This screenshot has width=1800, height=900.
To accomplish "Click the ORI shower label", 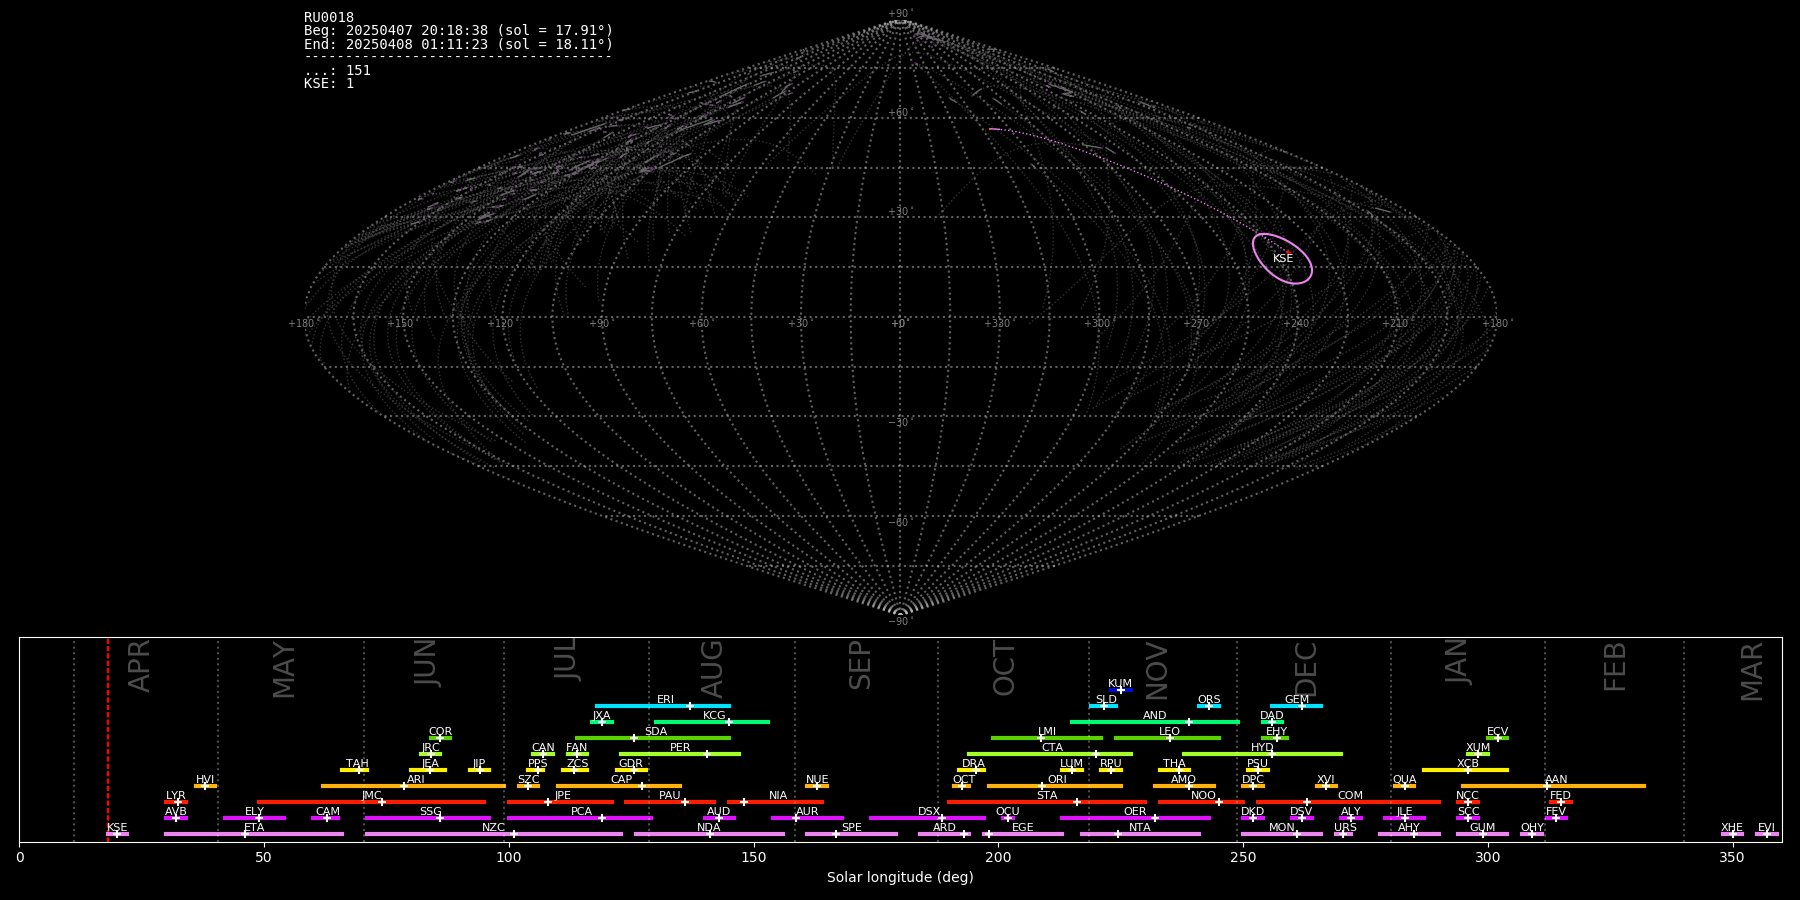I will (1057, 780).
